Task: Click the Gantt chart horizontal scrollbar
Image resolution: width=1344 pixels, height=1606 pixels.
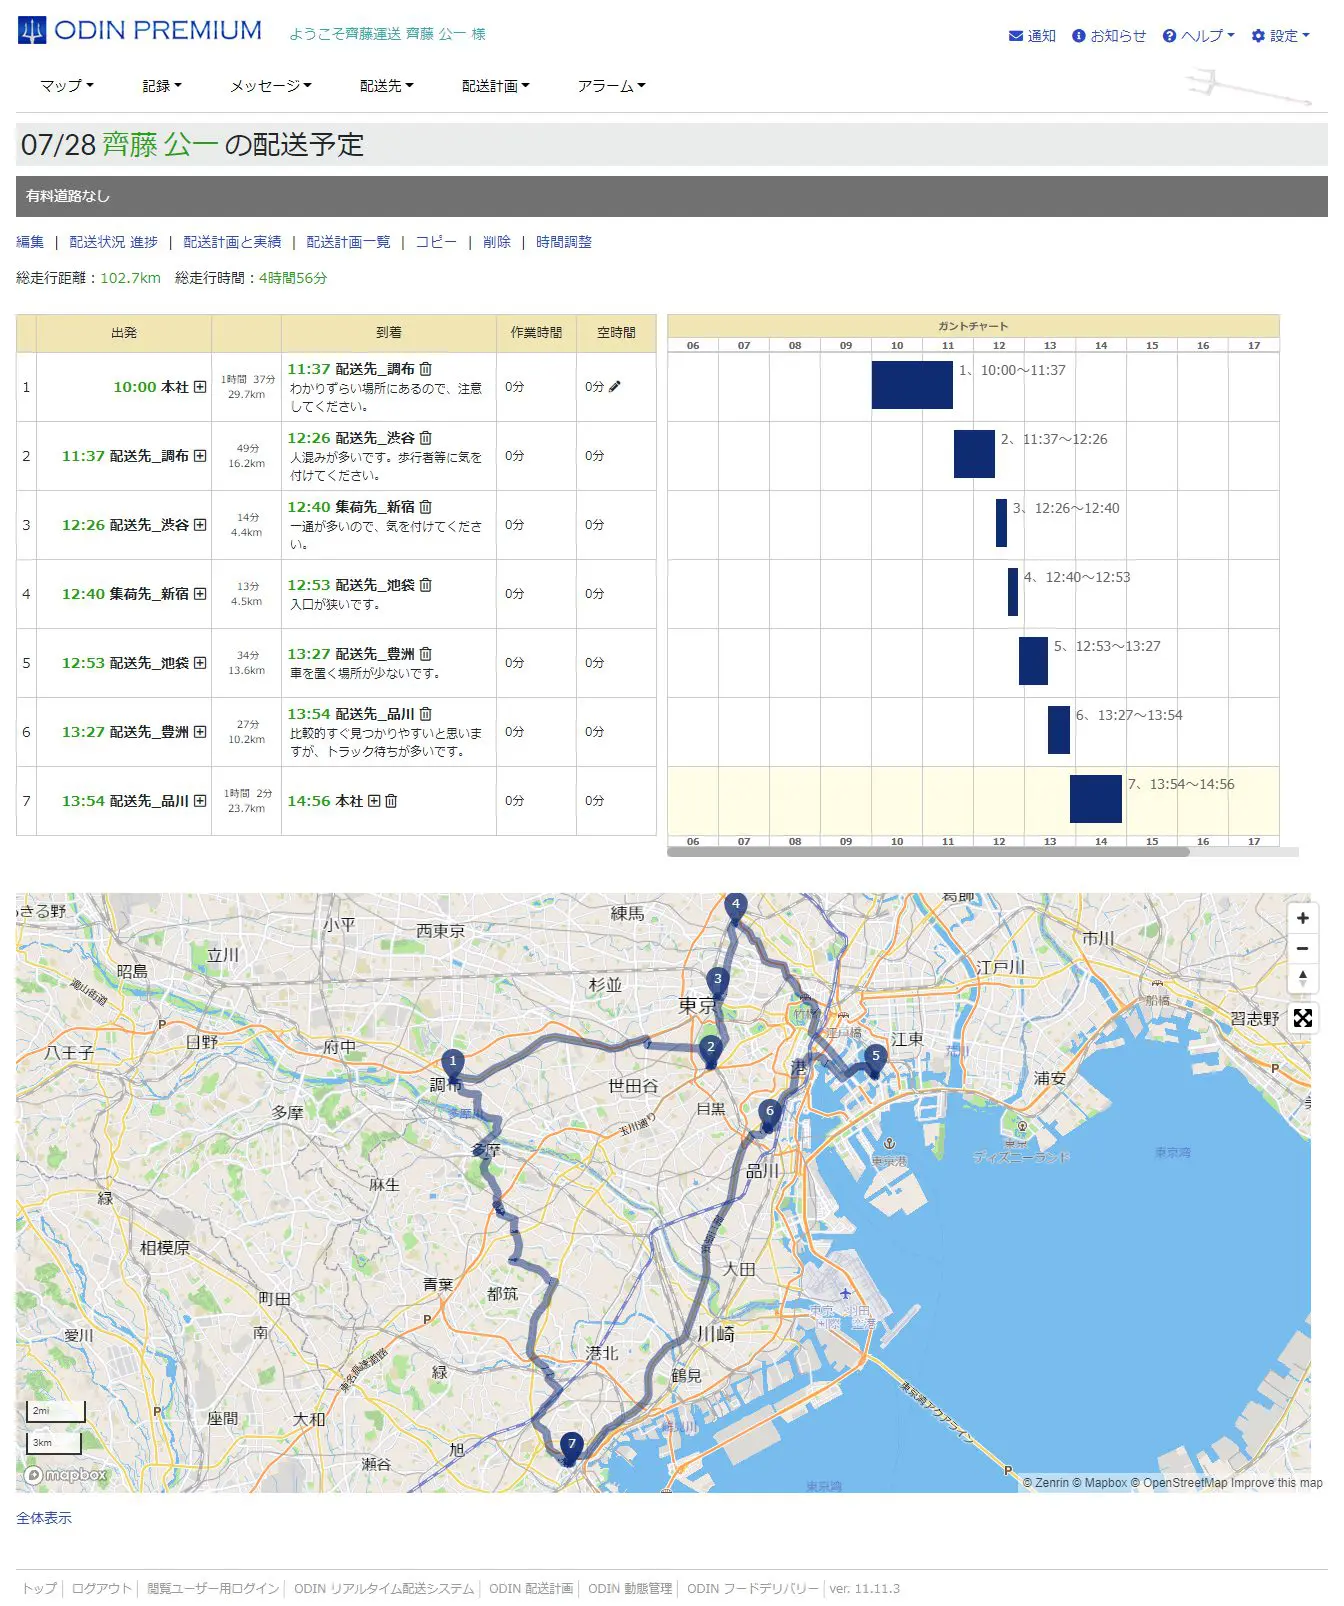Action: coord(928,853)
